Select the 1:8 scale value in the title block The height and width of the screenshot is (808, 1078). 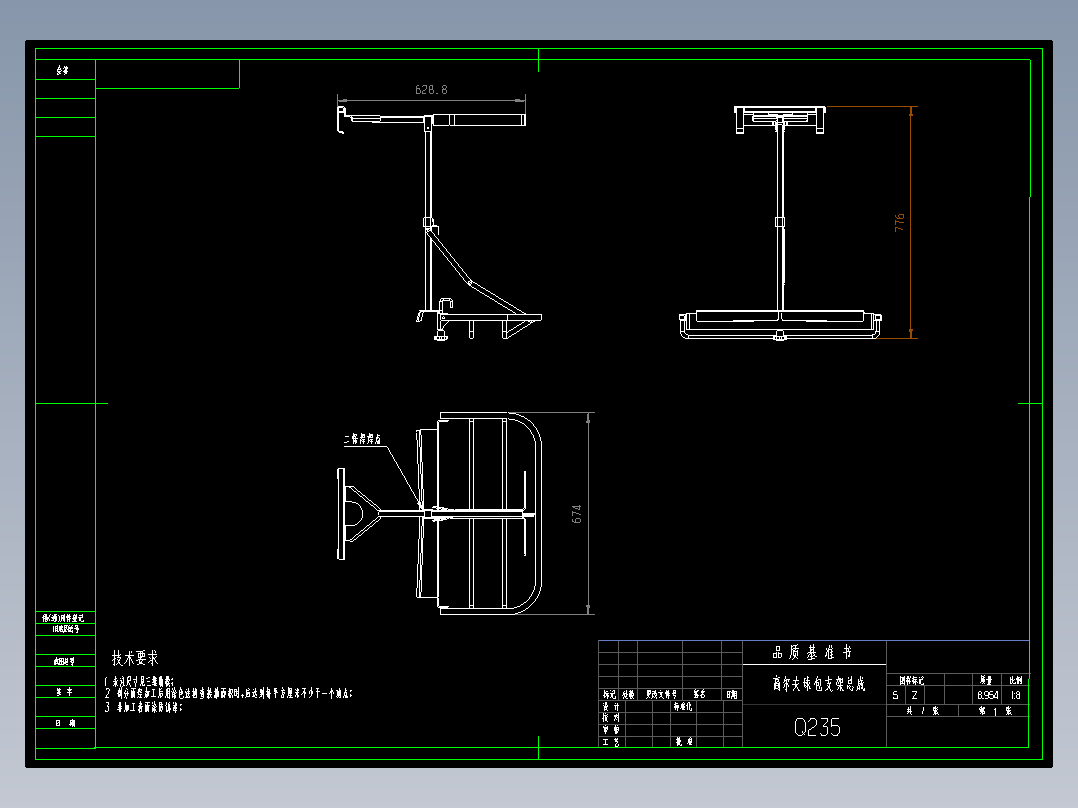[x=1015, y=695]
